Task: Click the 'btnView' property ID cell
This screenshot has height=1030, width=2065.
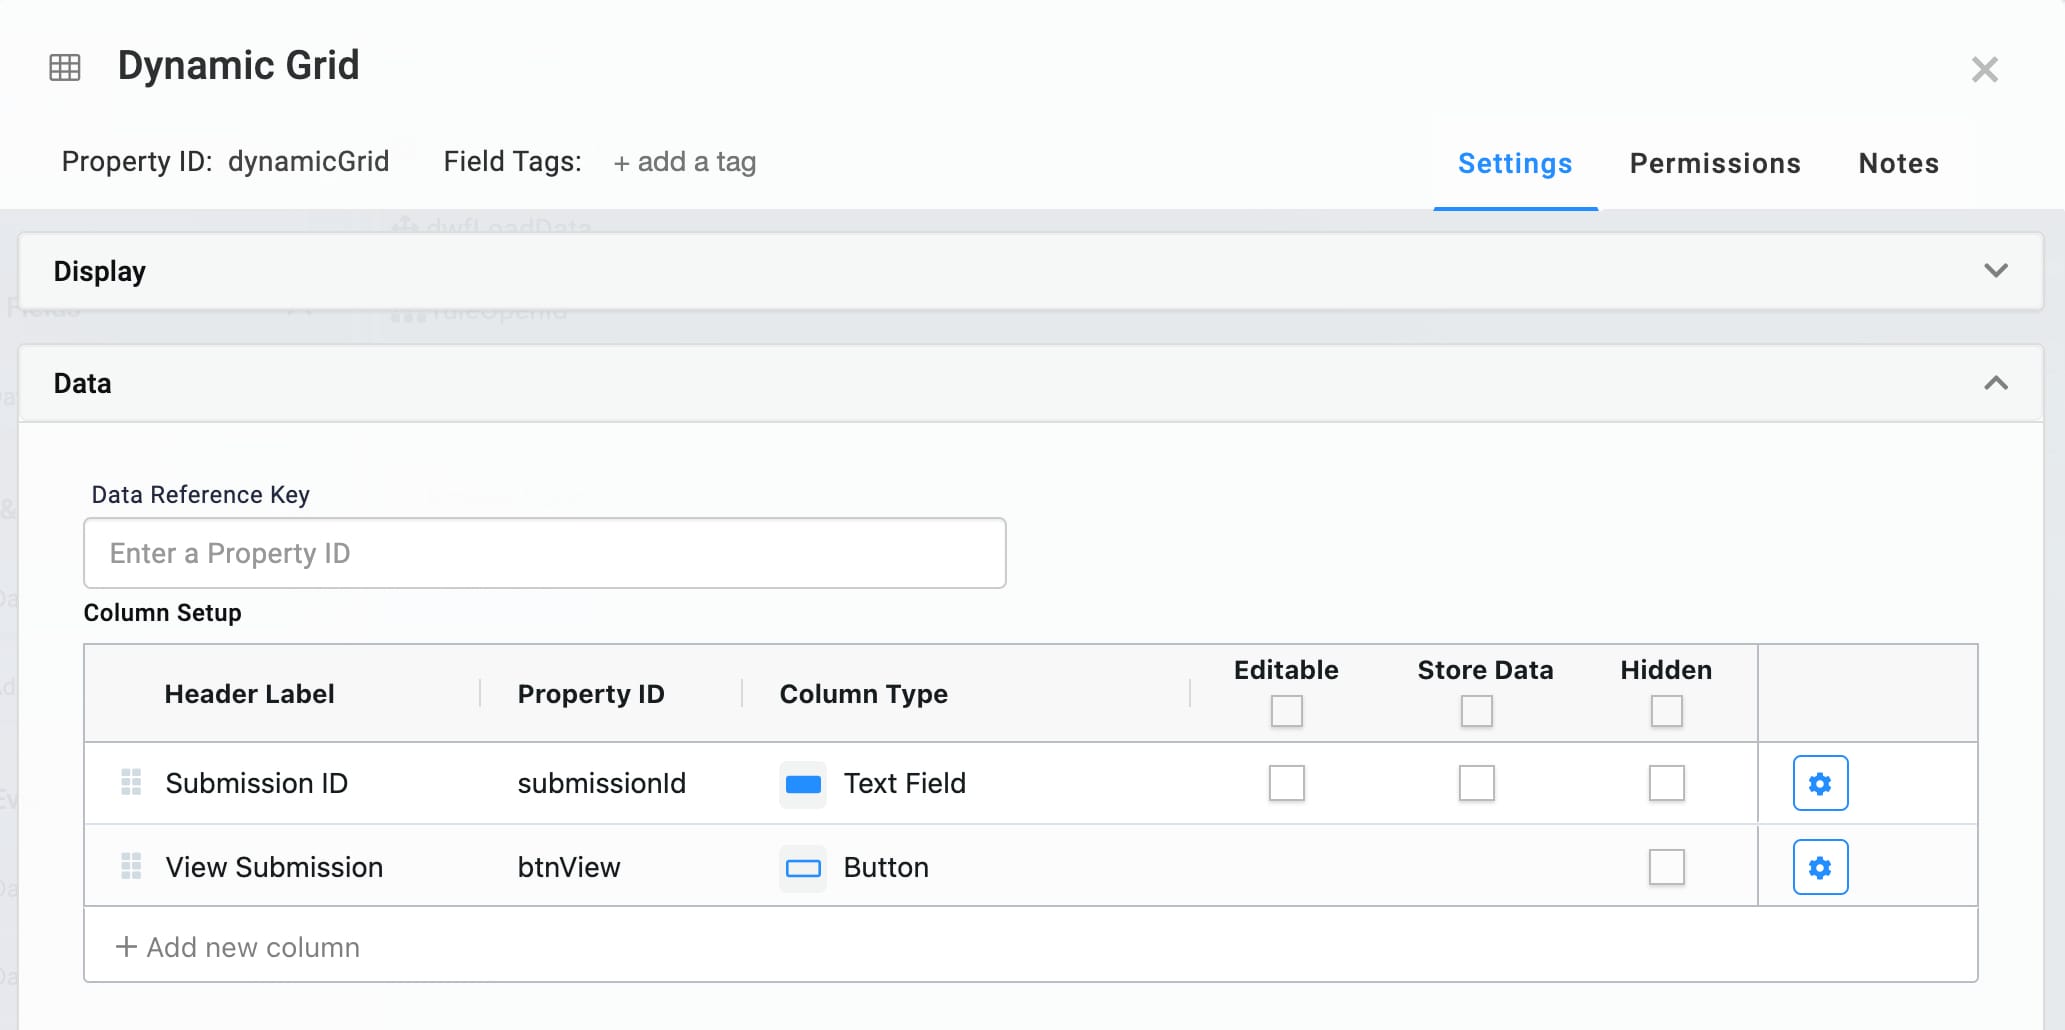Action: coord(569,867)
